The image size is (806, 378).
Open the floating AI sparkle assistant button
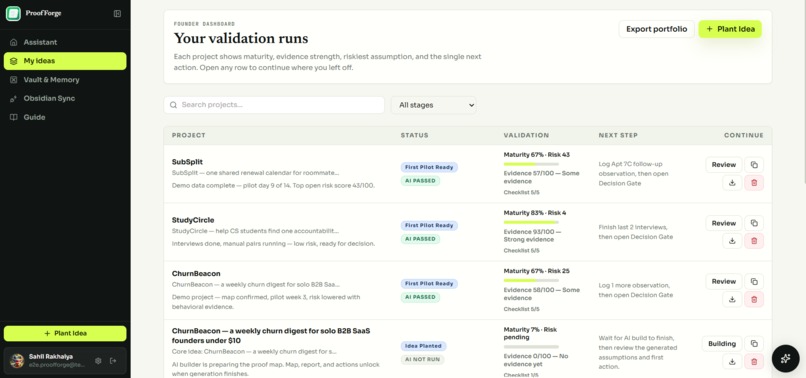(785, 358)
